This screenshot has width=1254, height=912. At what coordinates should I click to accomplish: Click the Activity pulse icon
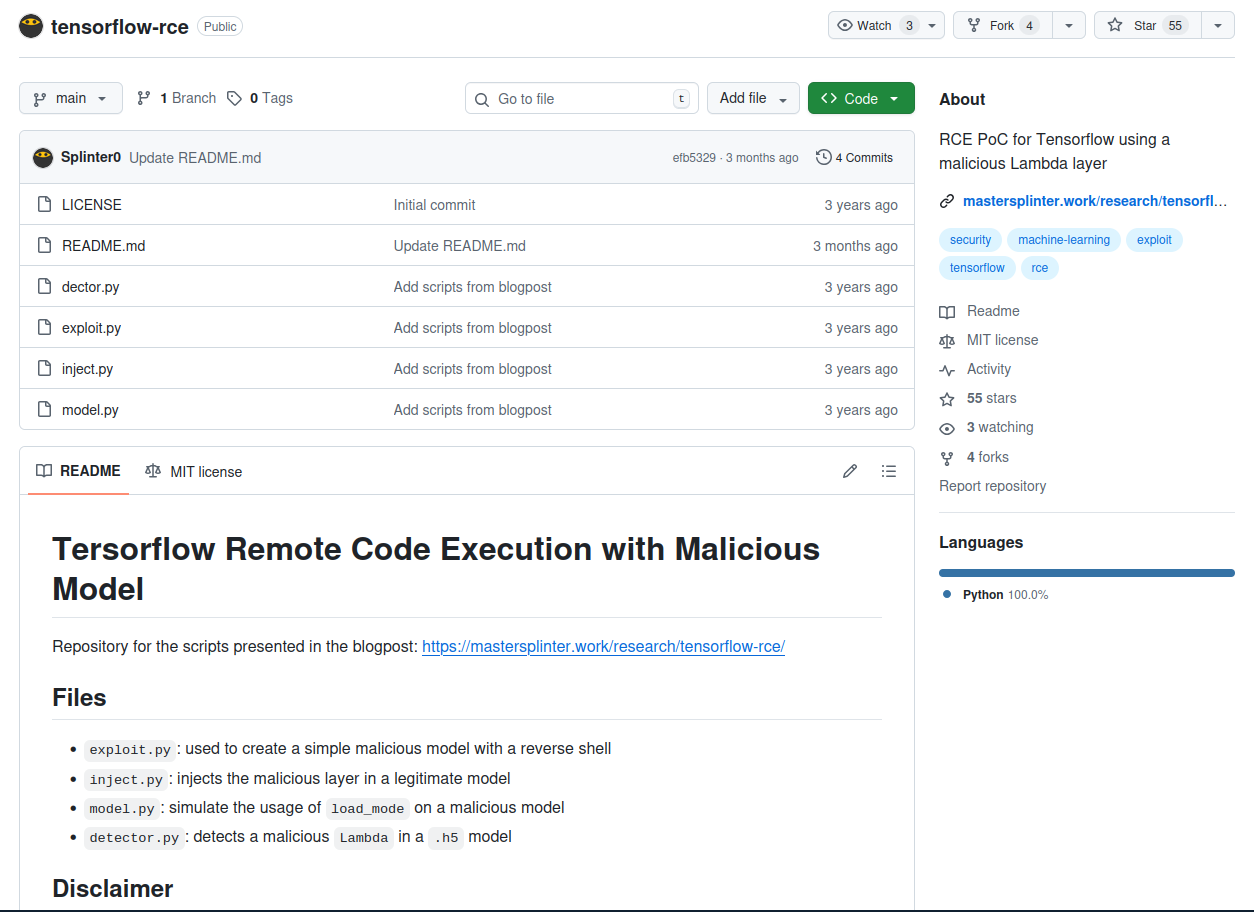(x=947, y=370)
